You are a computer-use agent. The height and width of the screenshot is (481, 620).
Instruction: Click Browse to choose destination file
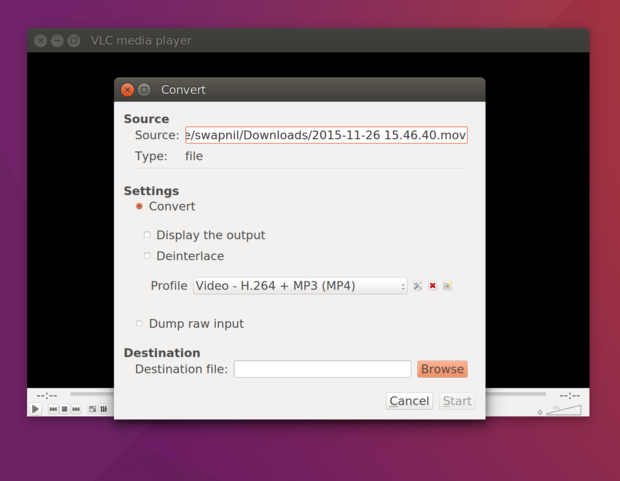coord(442,369)
